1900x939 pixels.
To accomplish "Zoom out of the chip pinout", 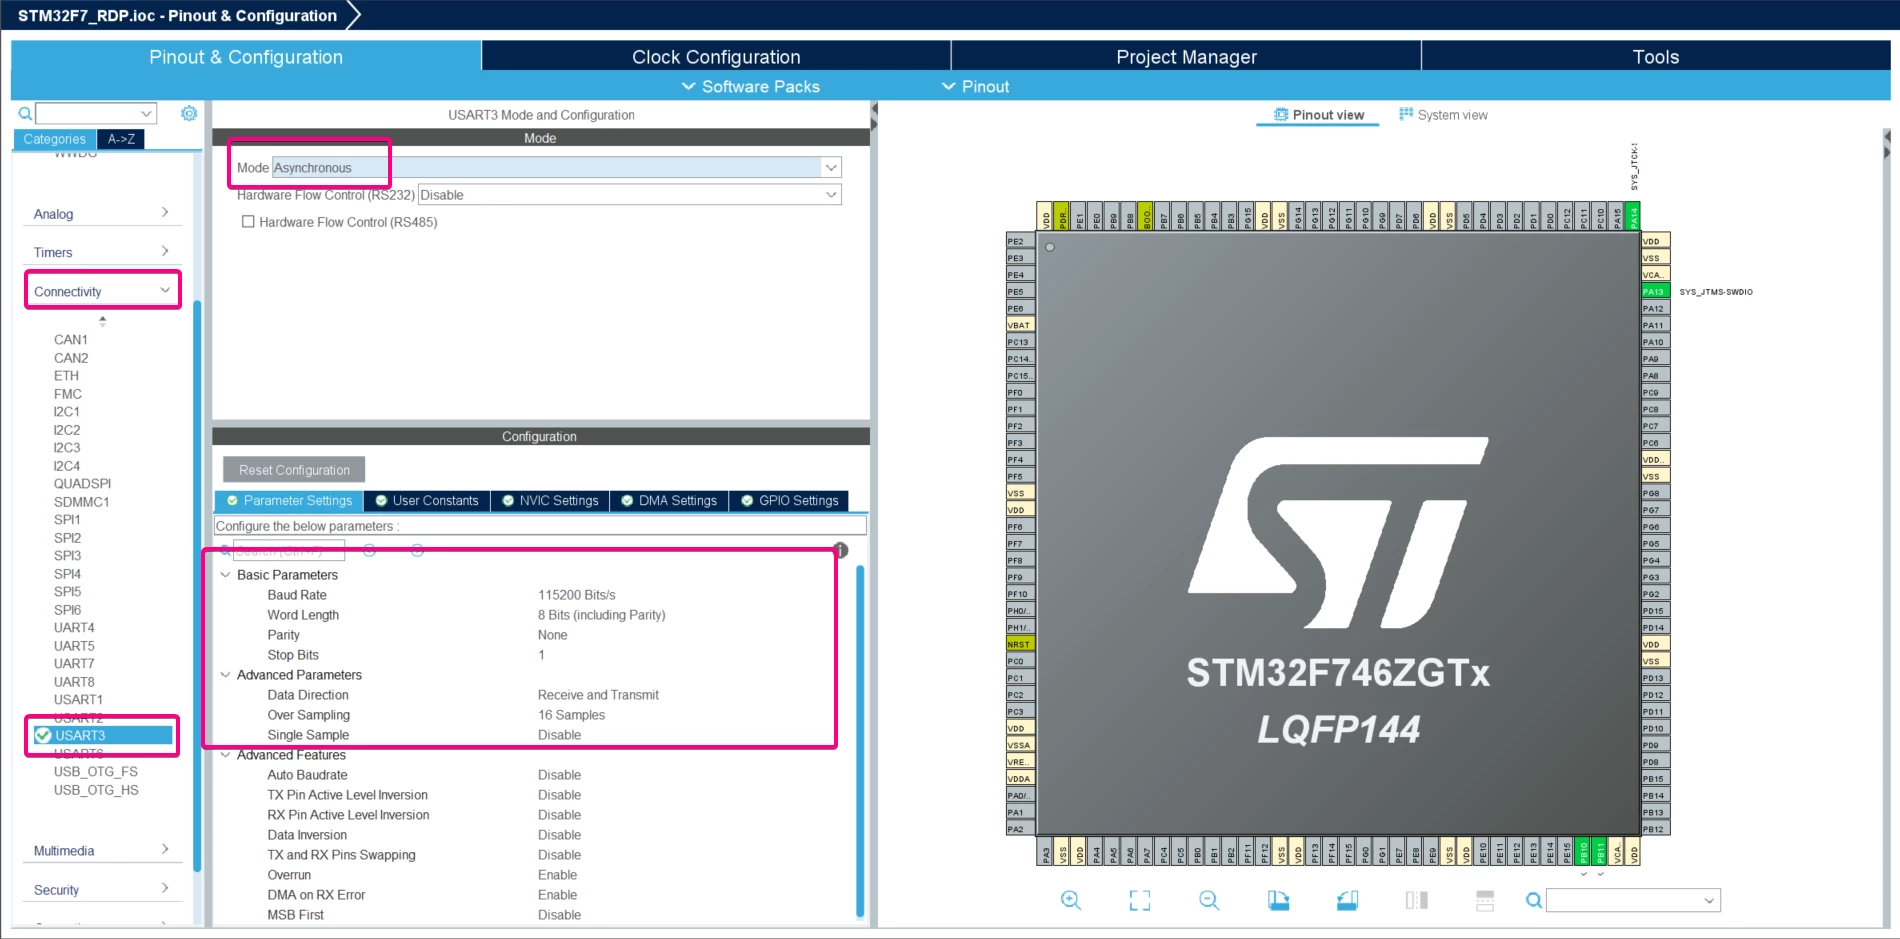I will click(x=1209, y=900).
